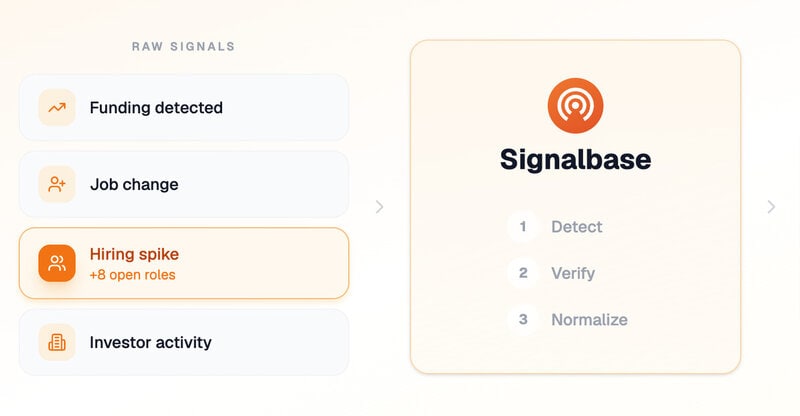Click the Verify step label
Image resolution: width=800 pixels, height=416 pixels.
click(x=573, y=274)
